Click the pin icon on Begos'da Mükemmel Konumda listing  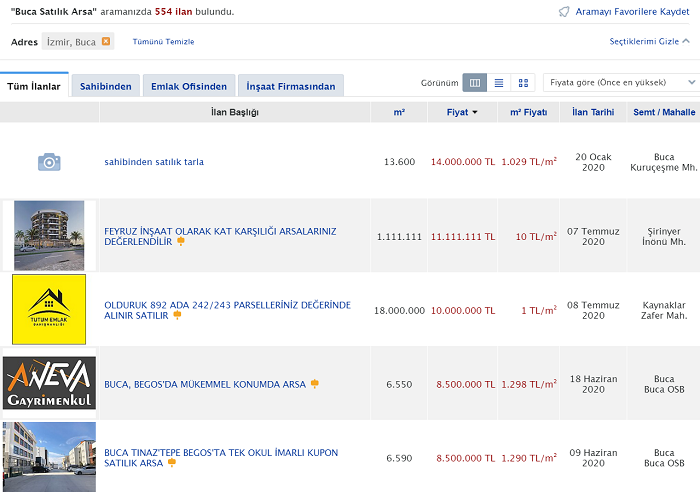tap(314, 383)
